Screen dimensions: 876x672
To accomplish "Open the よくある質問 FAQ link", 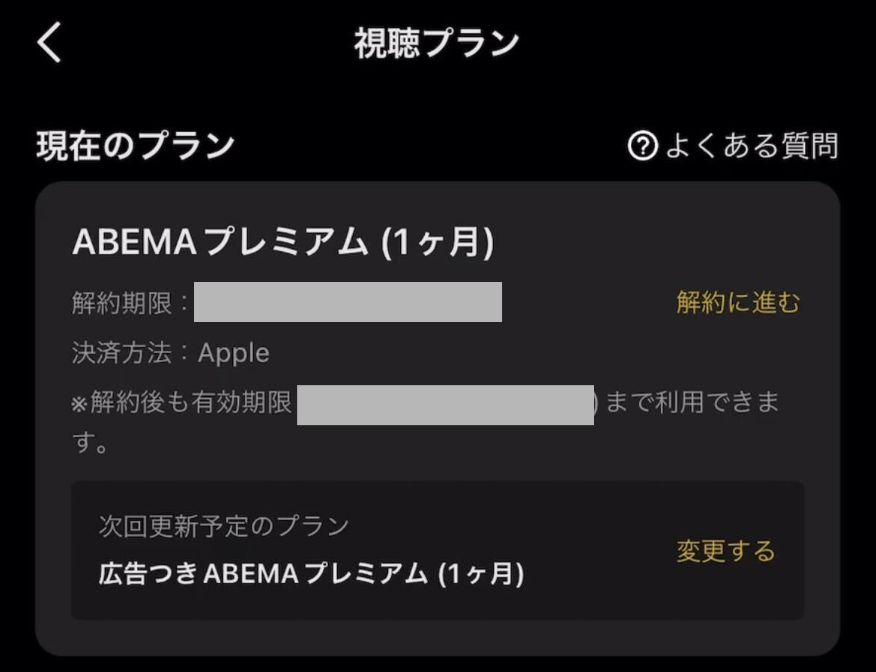I will tap(750, 147).
